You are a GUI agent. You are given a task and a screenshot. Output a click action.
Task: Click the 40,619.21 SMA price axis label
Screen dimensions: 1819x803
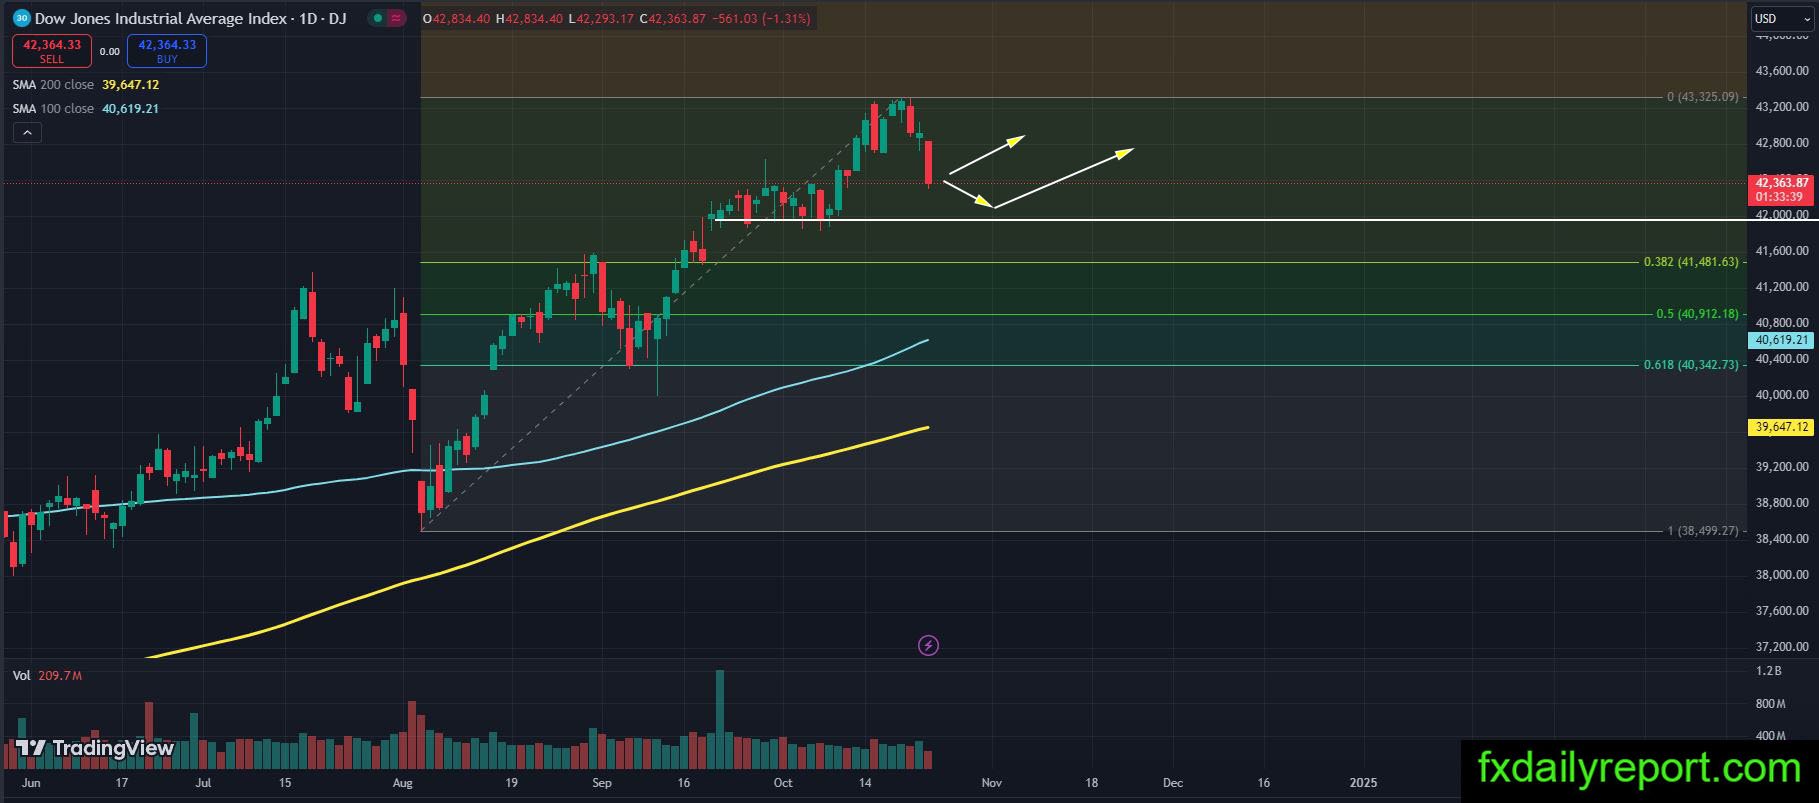point(1781,340)
